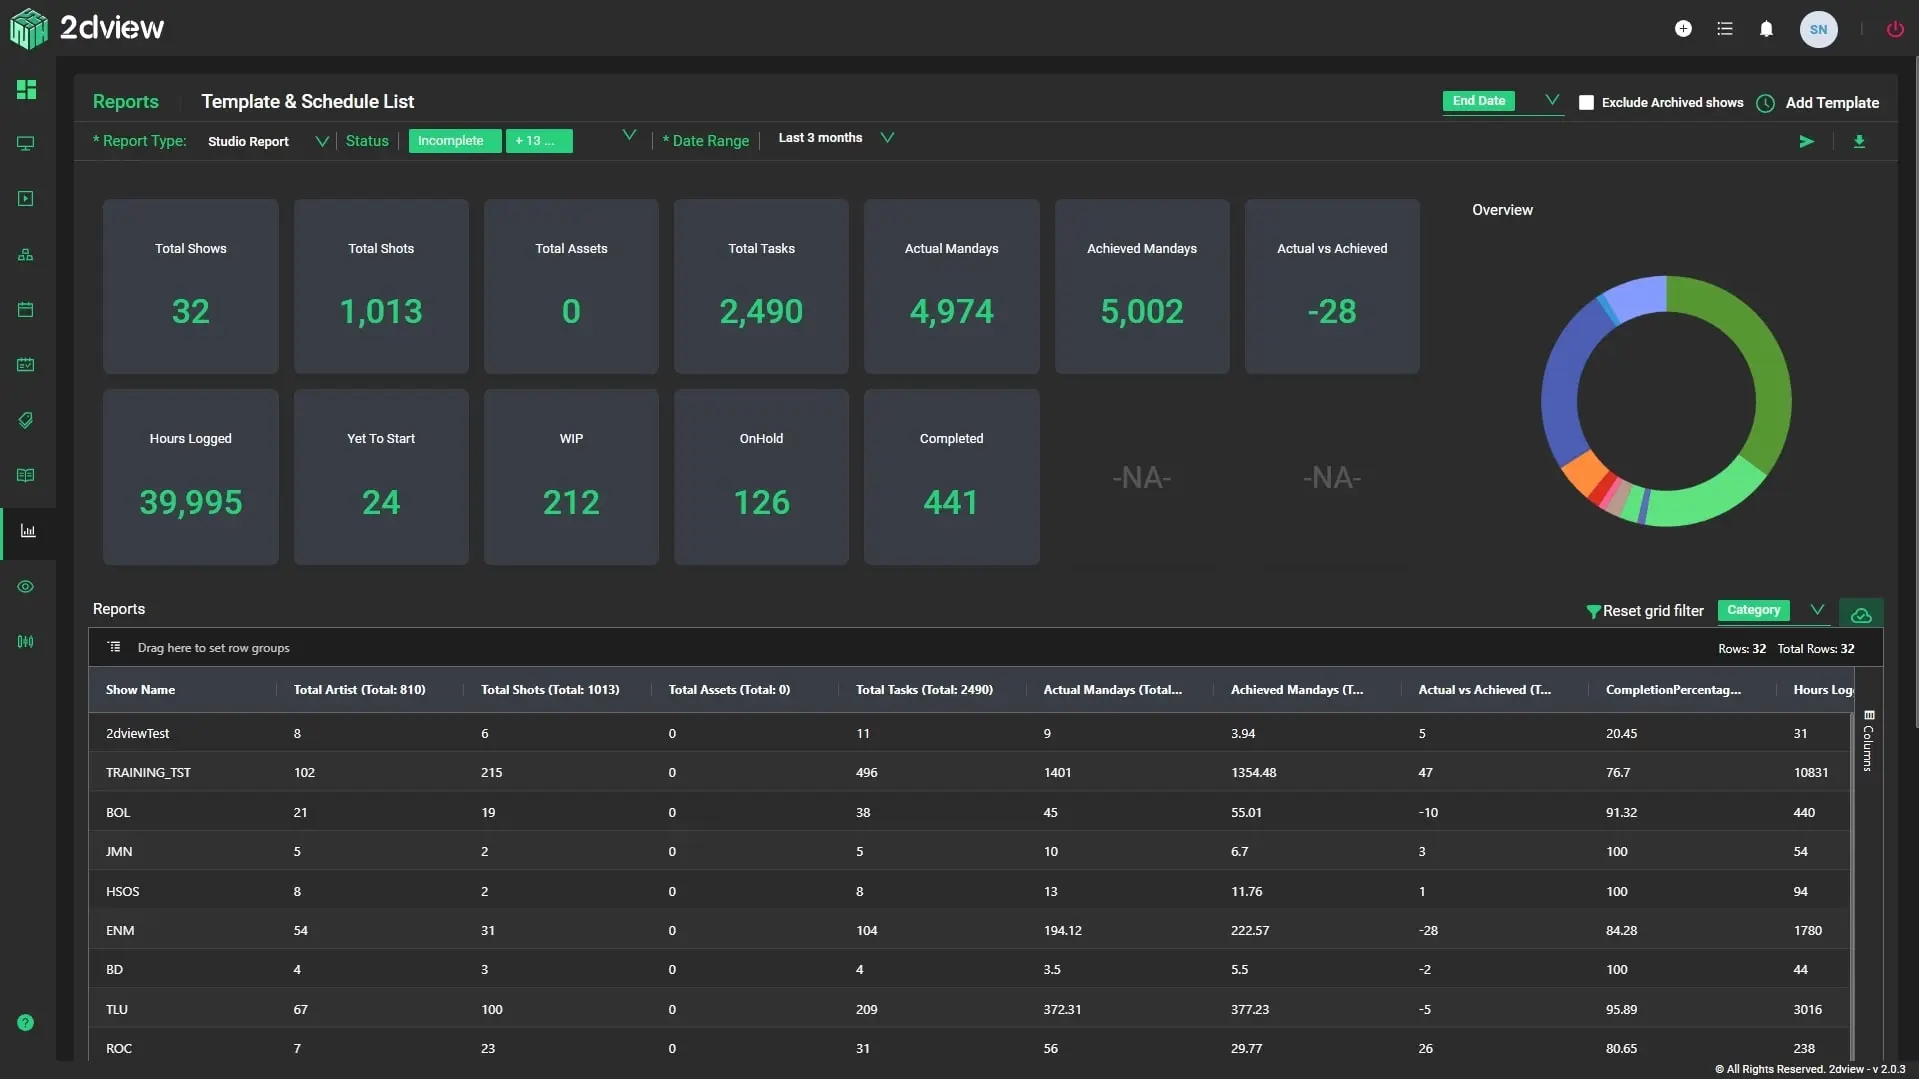Sort by Total Tasks column header

[x=924, y=690]
